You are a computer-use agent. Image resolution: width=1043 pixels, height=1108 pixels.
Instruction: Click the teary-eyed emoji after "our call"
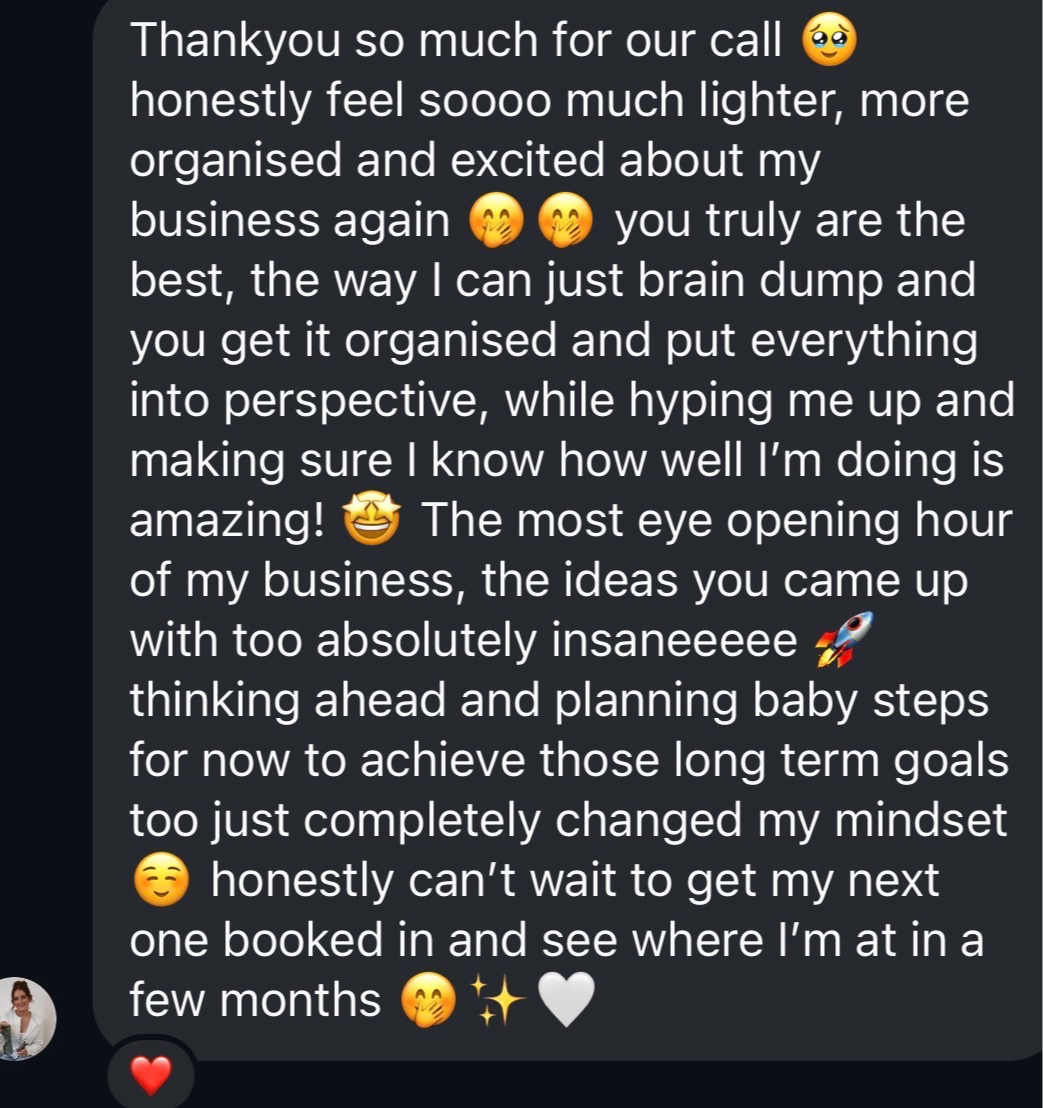(829, 43)
